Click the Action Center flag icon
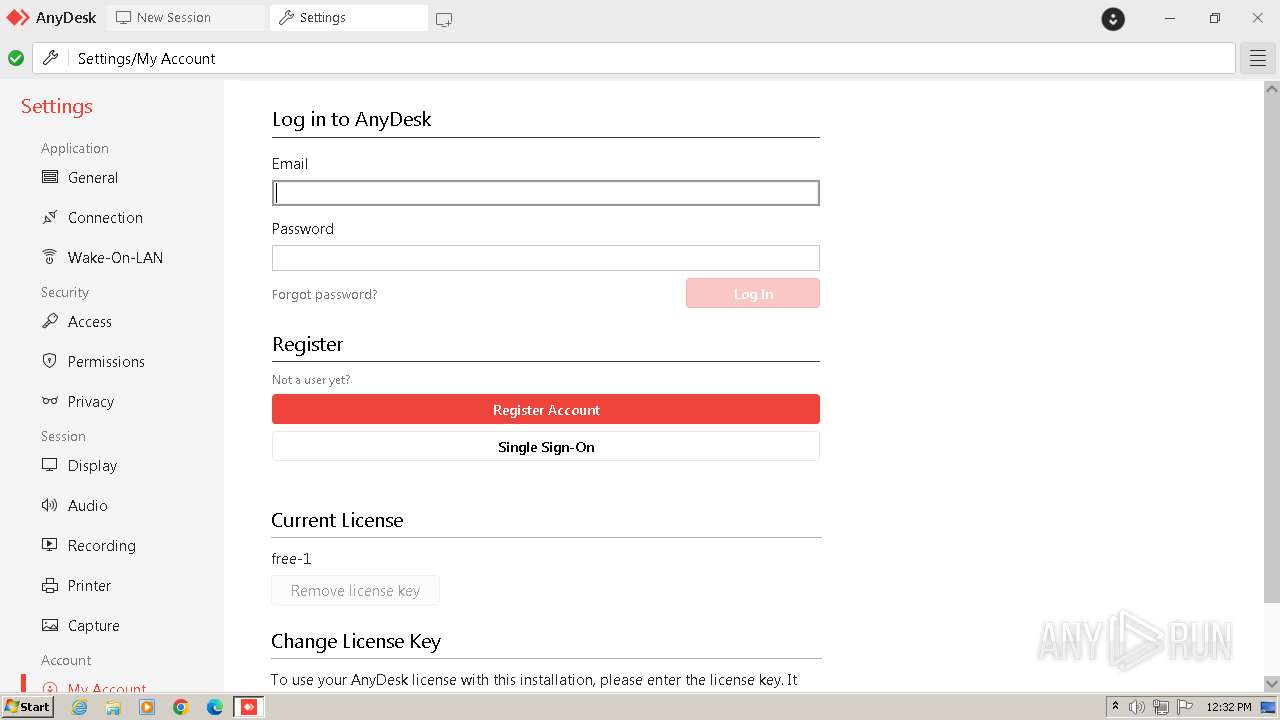1280x720 pixels. point(1185,707)
